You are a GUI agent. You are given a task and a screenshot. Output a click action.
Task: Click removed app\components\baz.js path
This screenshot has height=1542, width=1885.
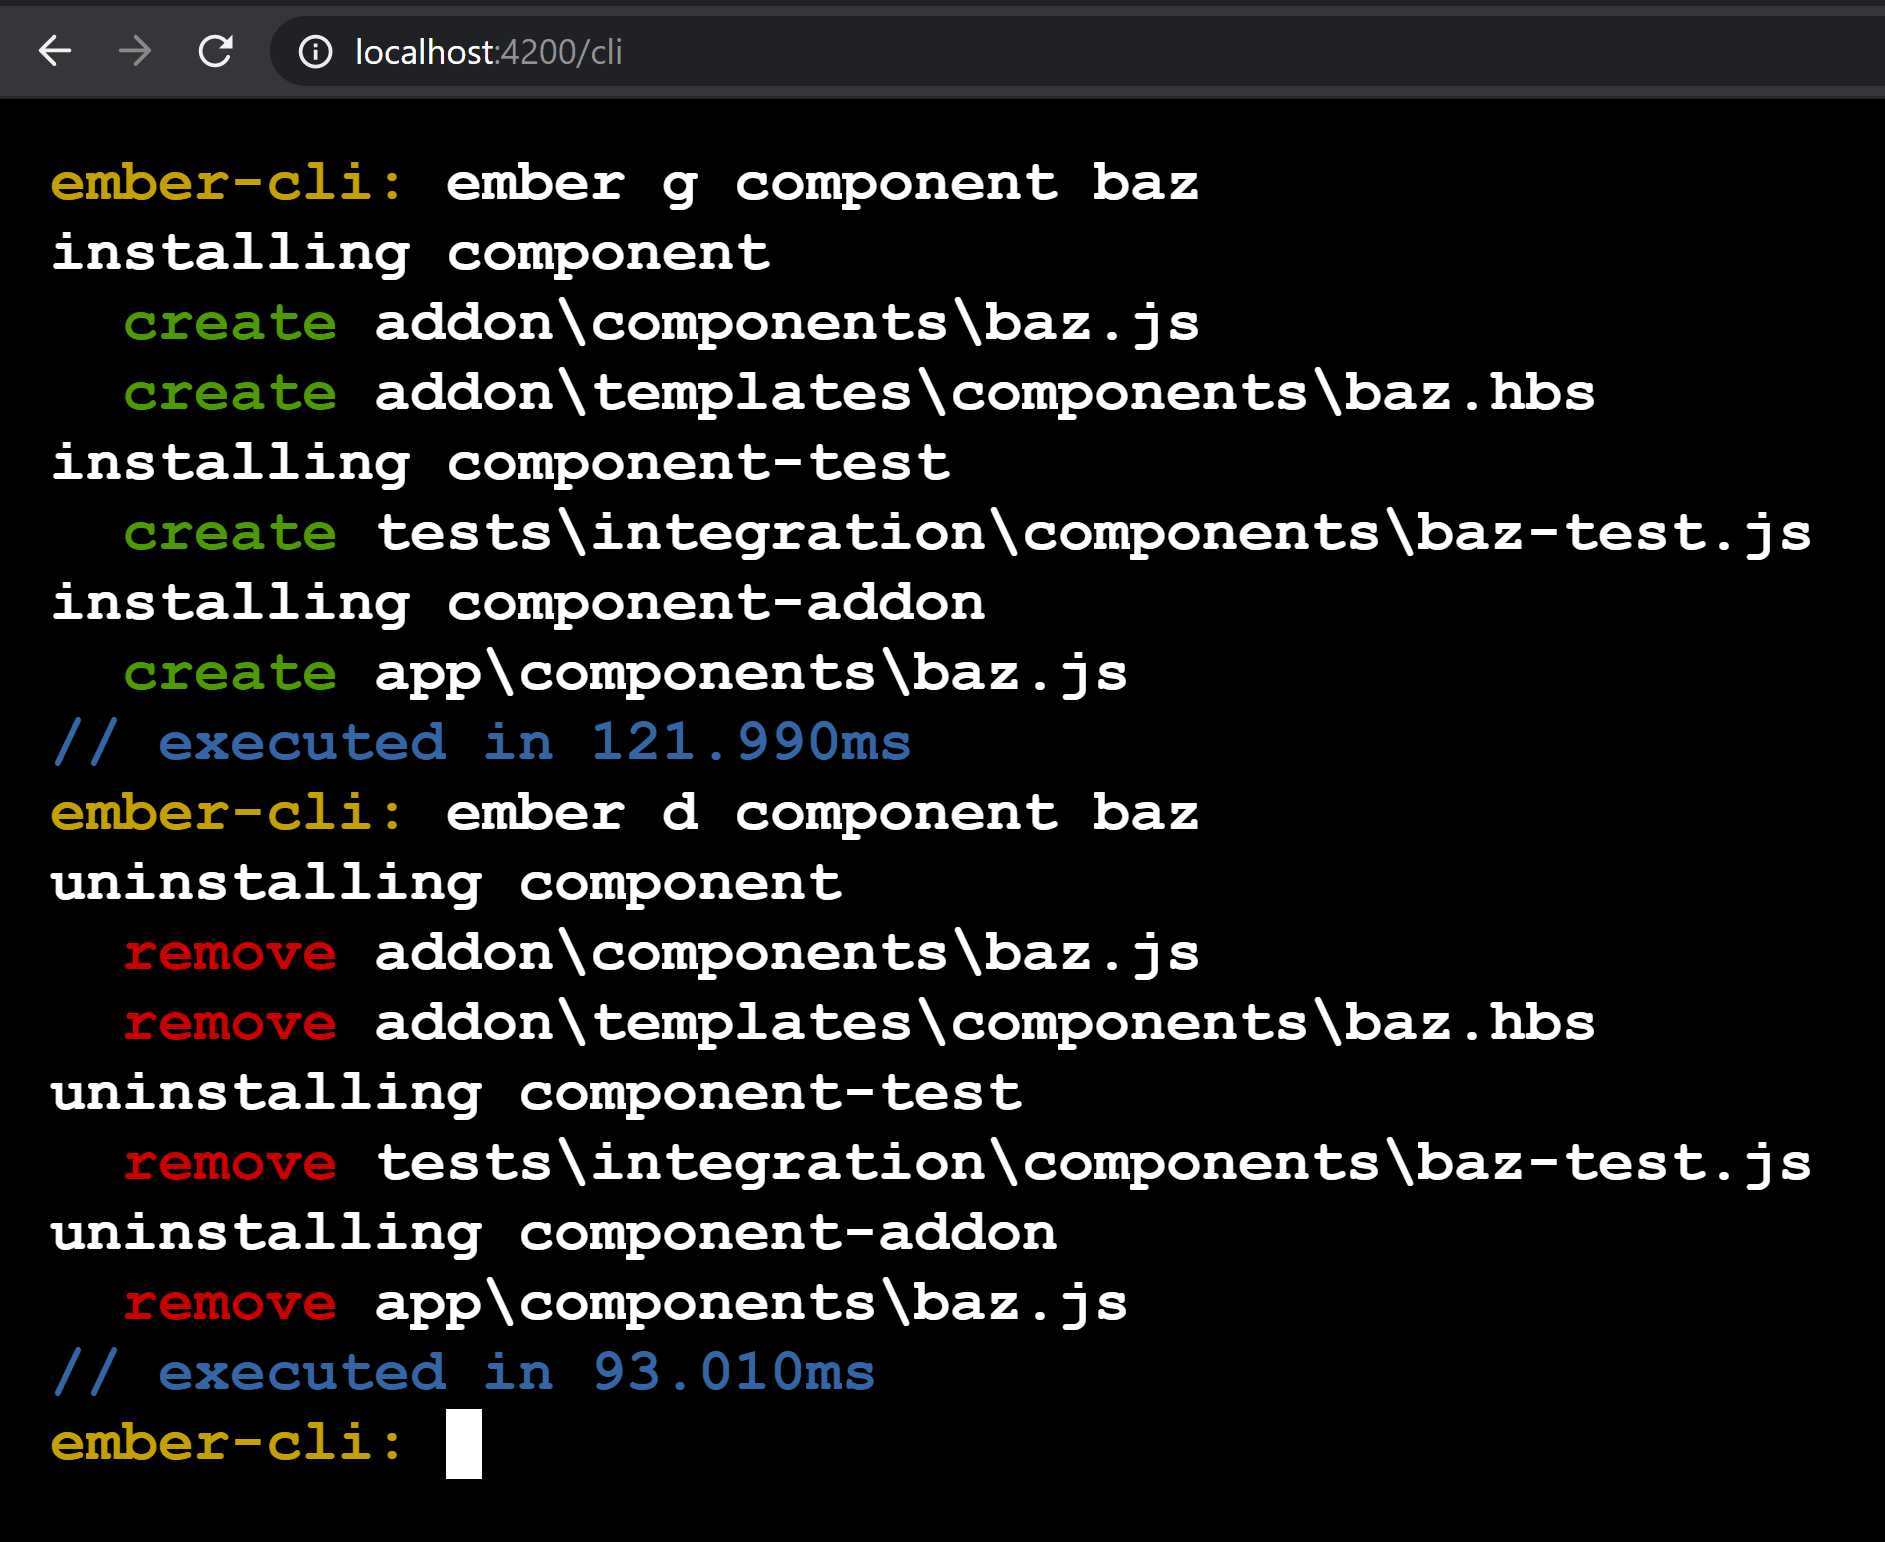(x=751, y=1304)
